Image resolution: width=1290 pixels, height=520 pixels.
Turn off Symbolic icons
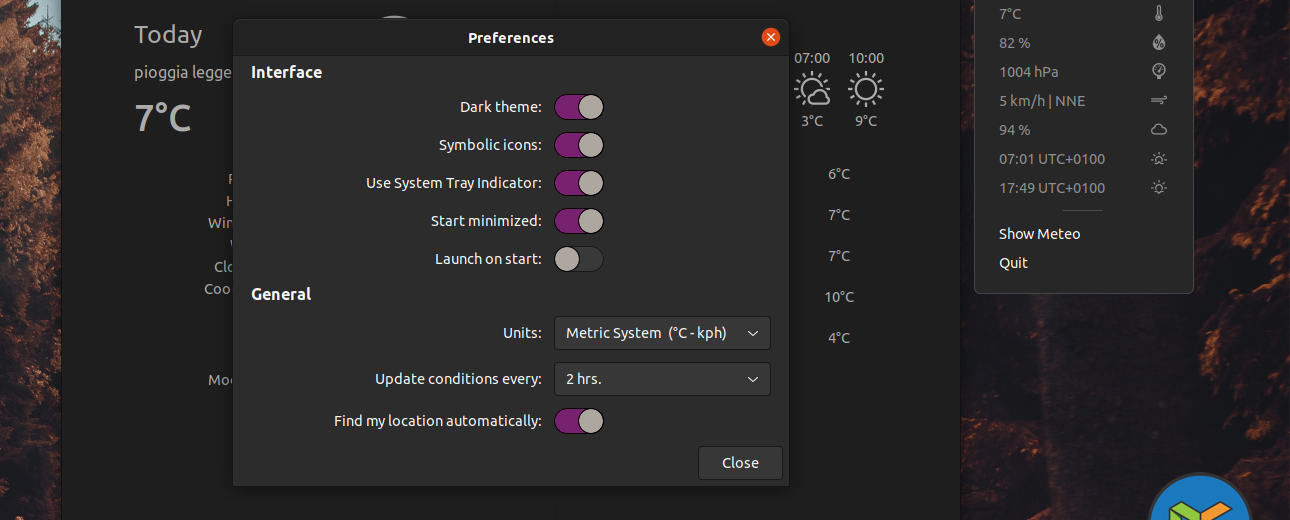(579, 145)
